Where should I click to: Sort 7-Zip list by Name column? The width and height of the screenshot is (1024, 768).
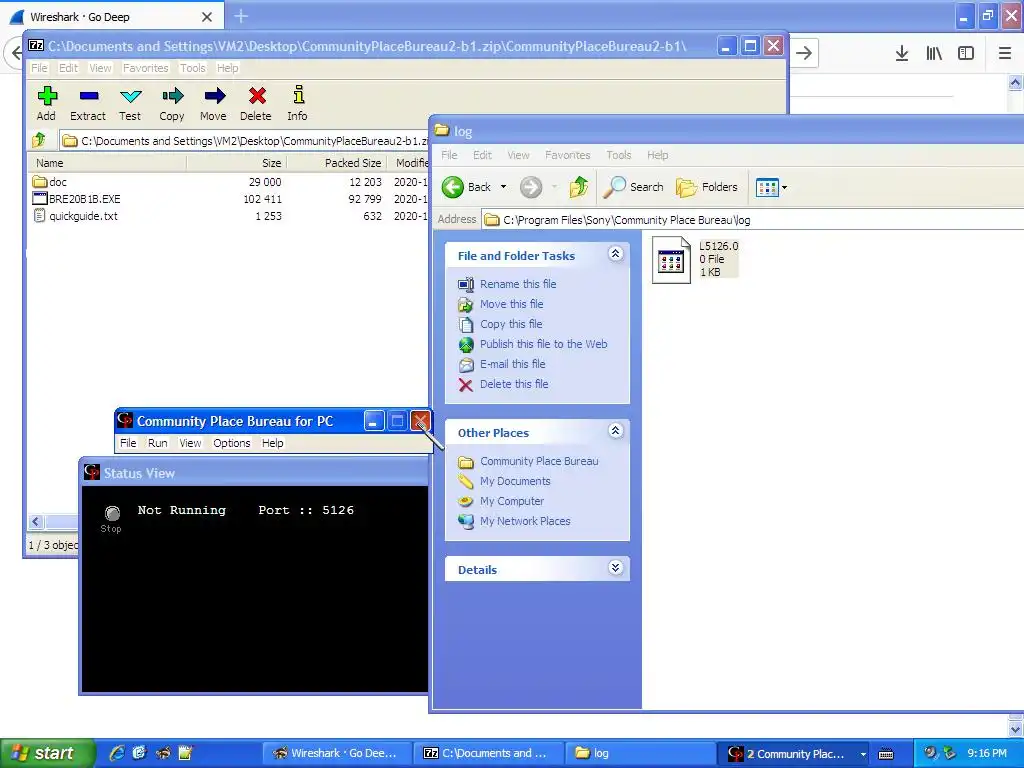point(108,163)
